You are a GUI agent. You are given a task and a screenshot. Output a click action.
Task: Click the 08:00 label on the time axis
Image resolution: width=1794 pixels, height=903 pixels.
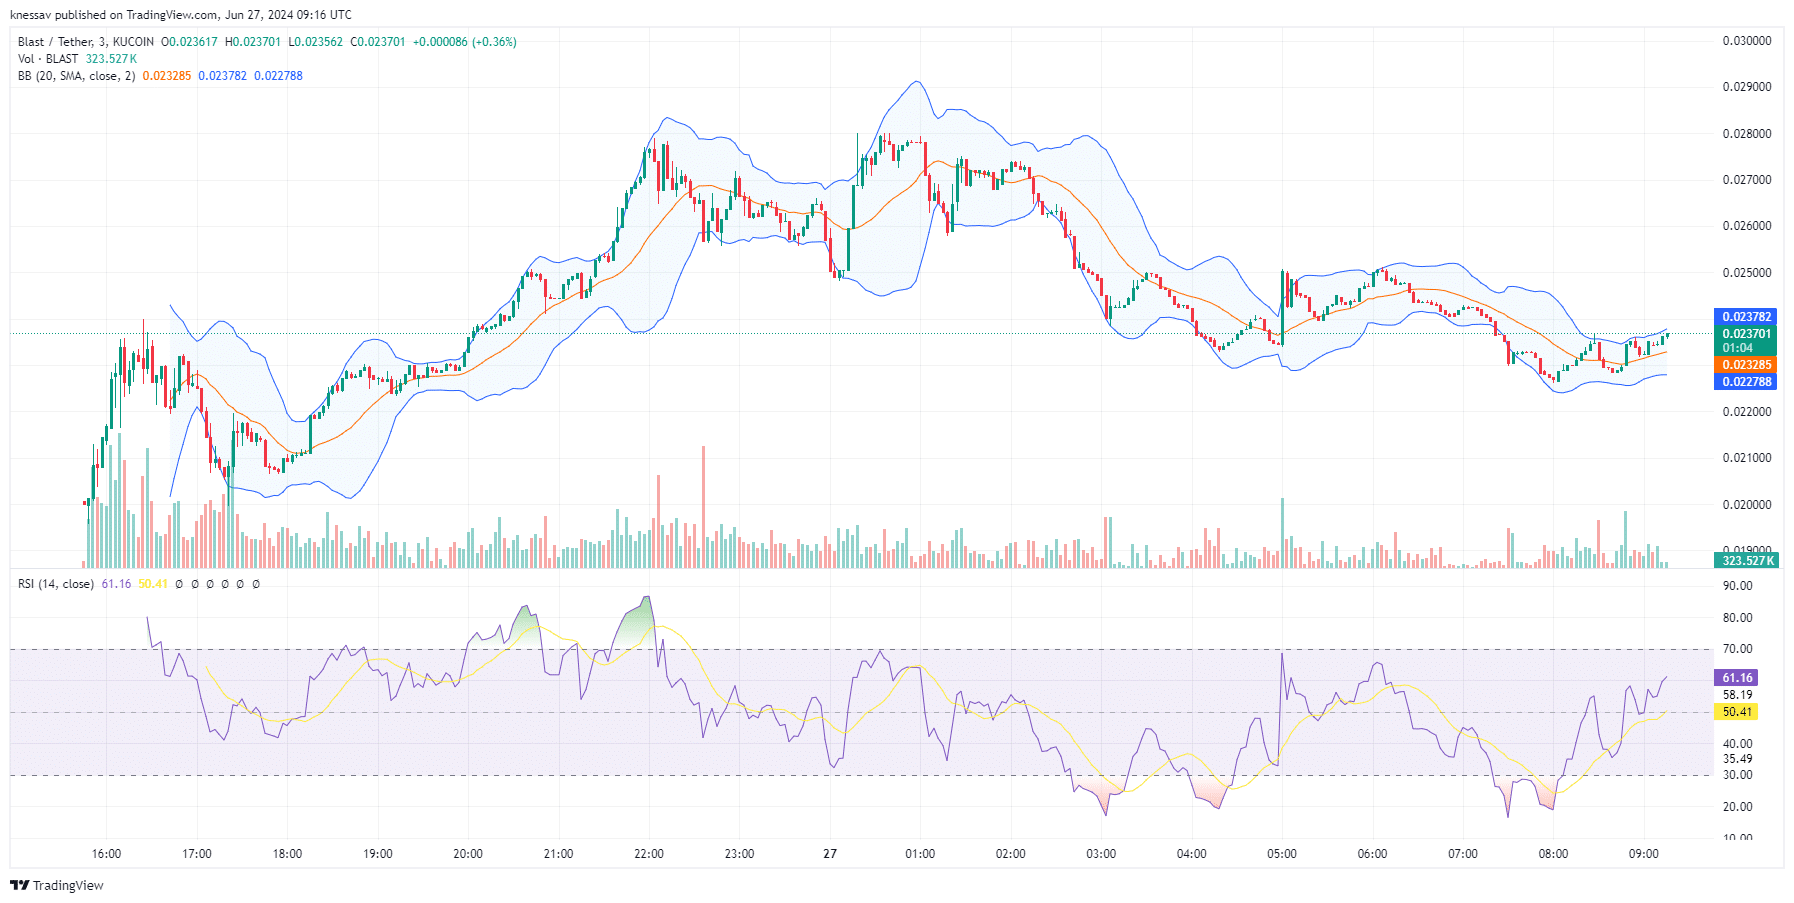pyautogui.click(x=1553, y=854)
